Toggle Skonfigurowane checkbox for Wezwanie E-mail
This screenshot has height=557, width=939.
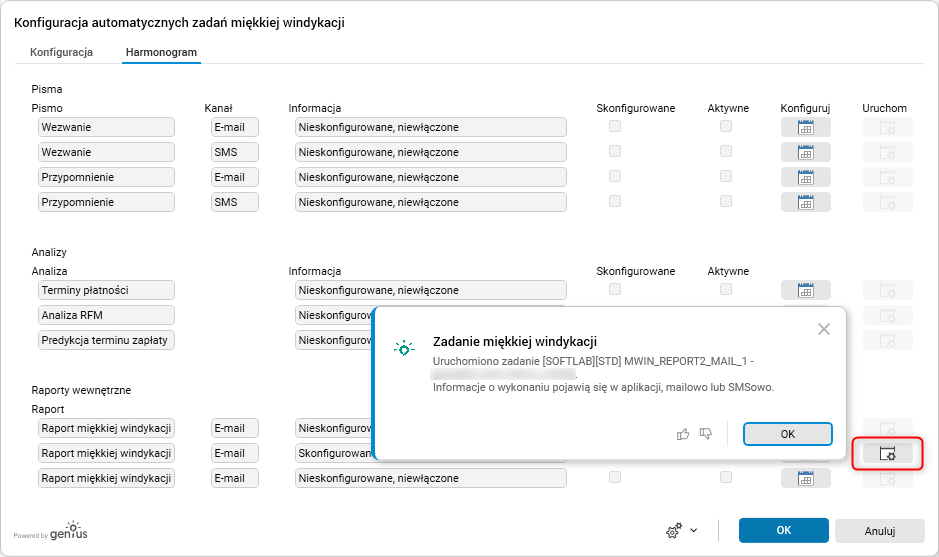point(615,126)
